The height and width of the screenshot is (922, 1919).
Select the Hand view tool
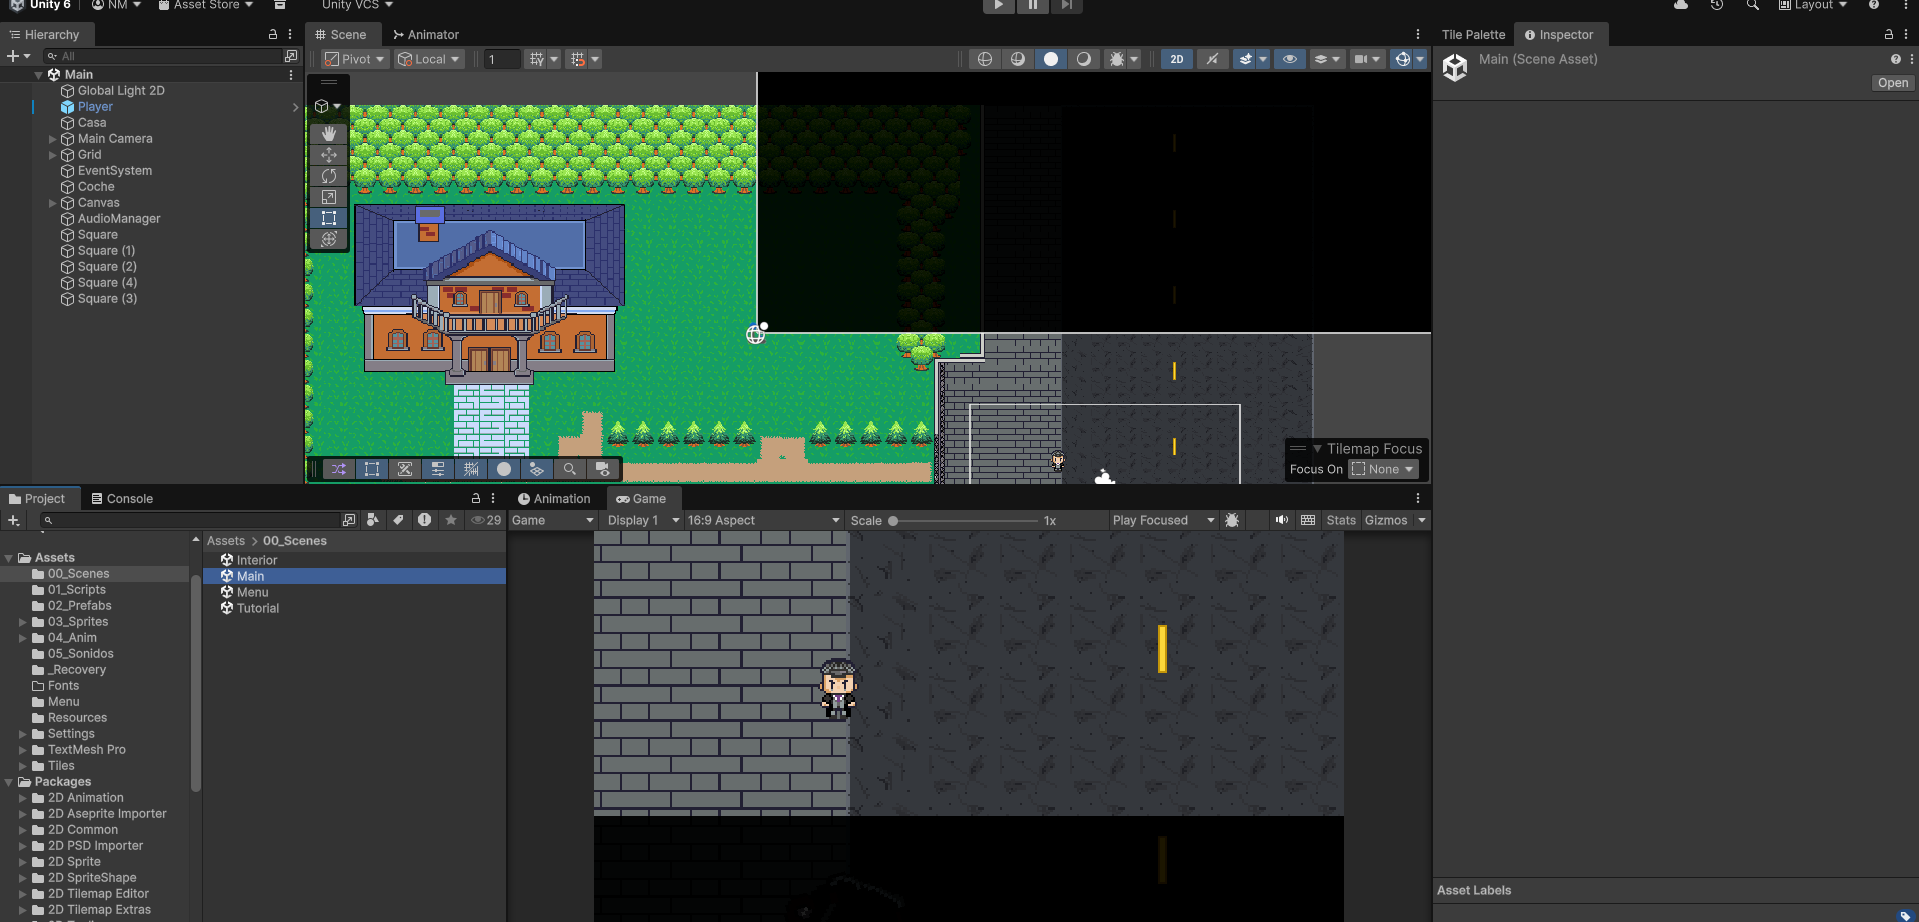328,133
